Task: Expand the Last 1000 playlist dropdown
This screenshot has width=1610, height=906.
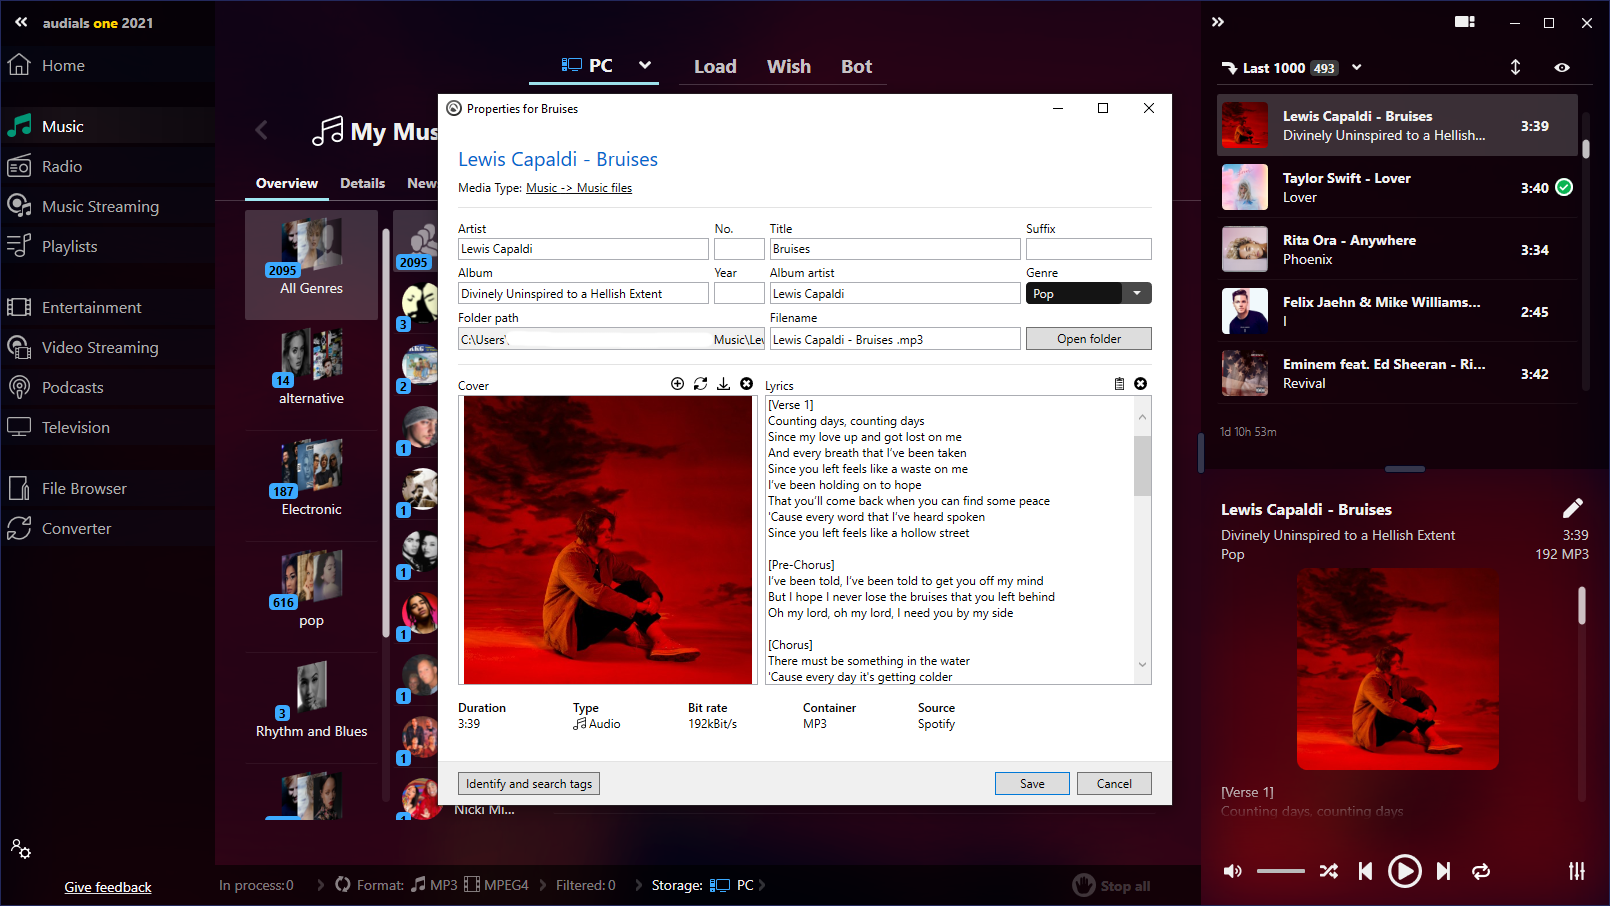Action: tap(1357, 68)
